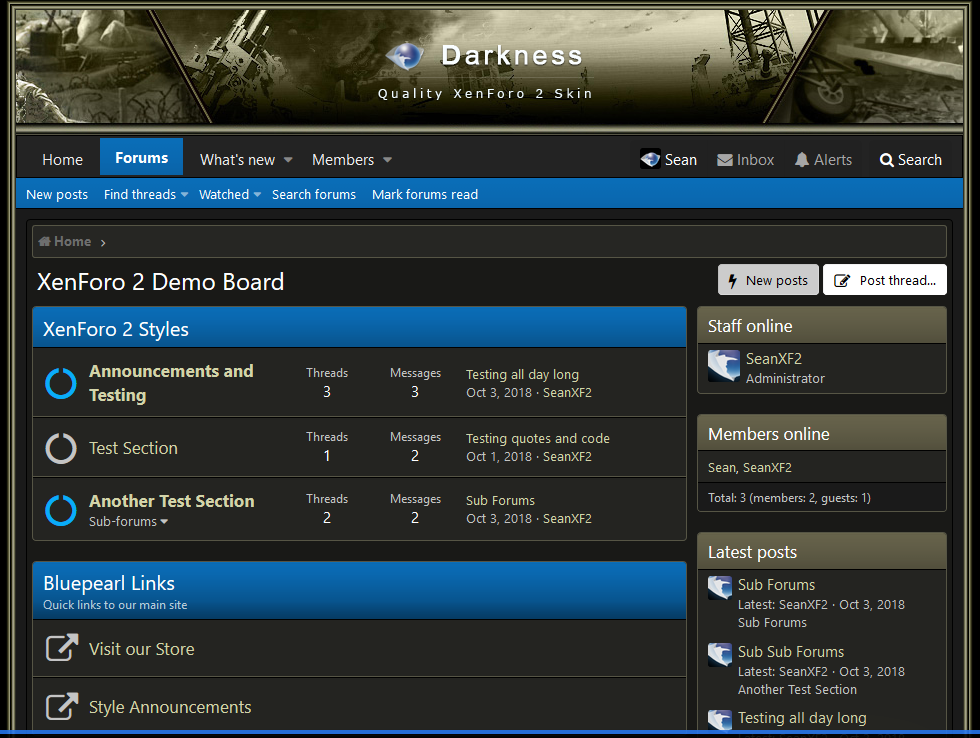Click the Home breadcrumb house icon

tap(45, 242)
